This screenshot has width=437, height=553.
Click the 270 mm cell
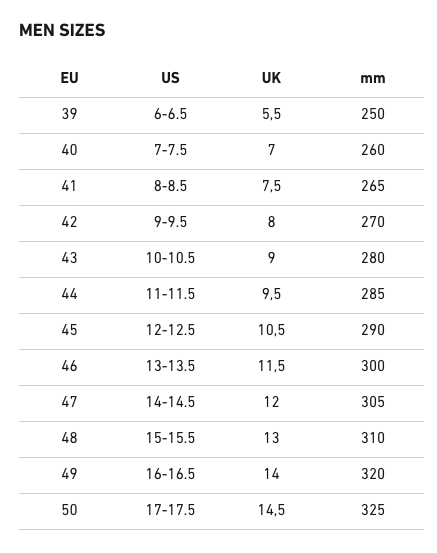click(373, 222)
